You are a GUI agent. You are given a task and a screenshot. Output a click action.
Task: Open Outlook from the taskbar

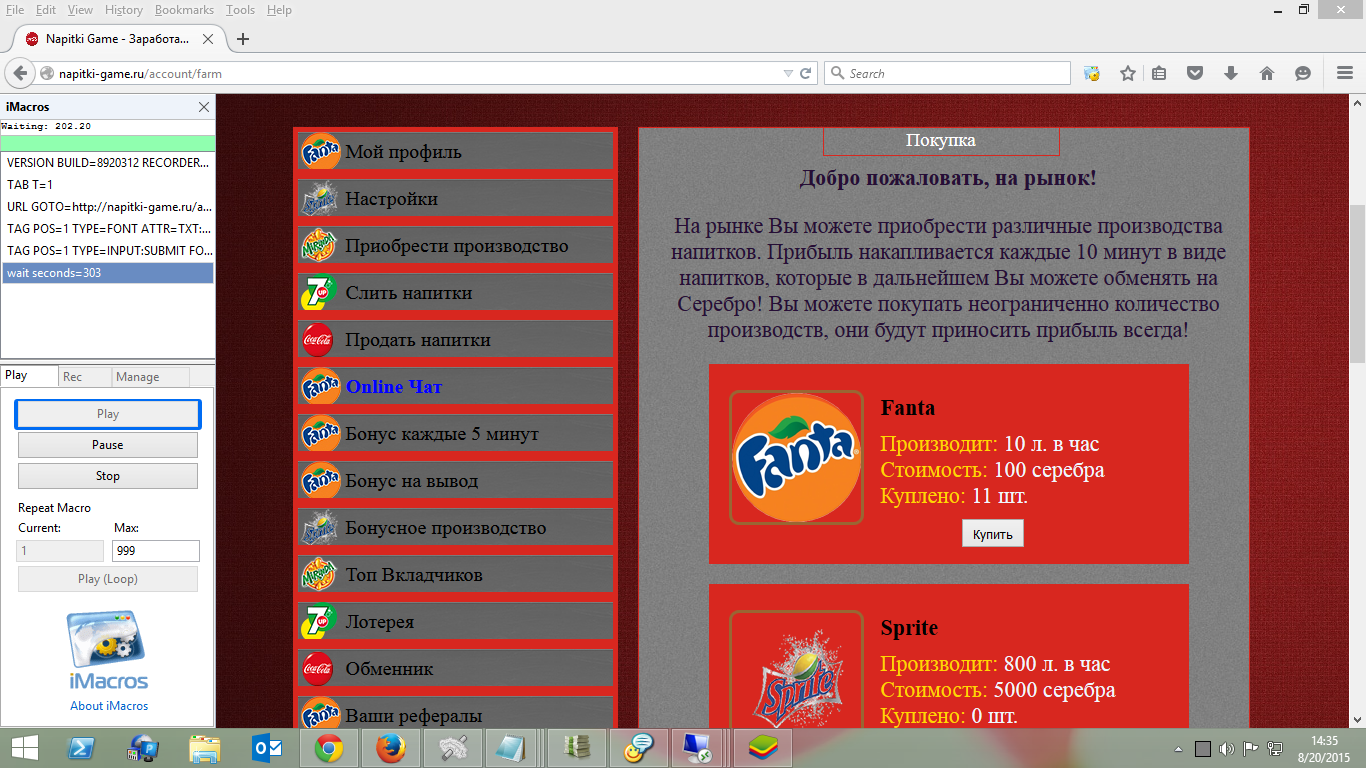coord(267,747)
